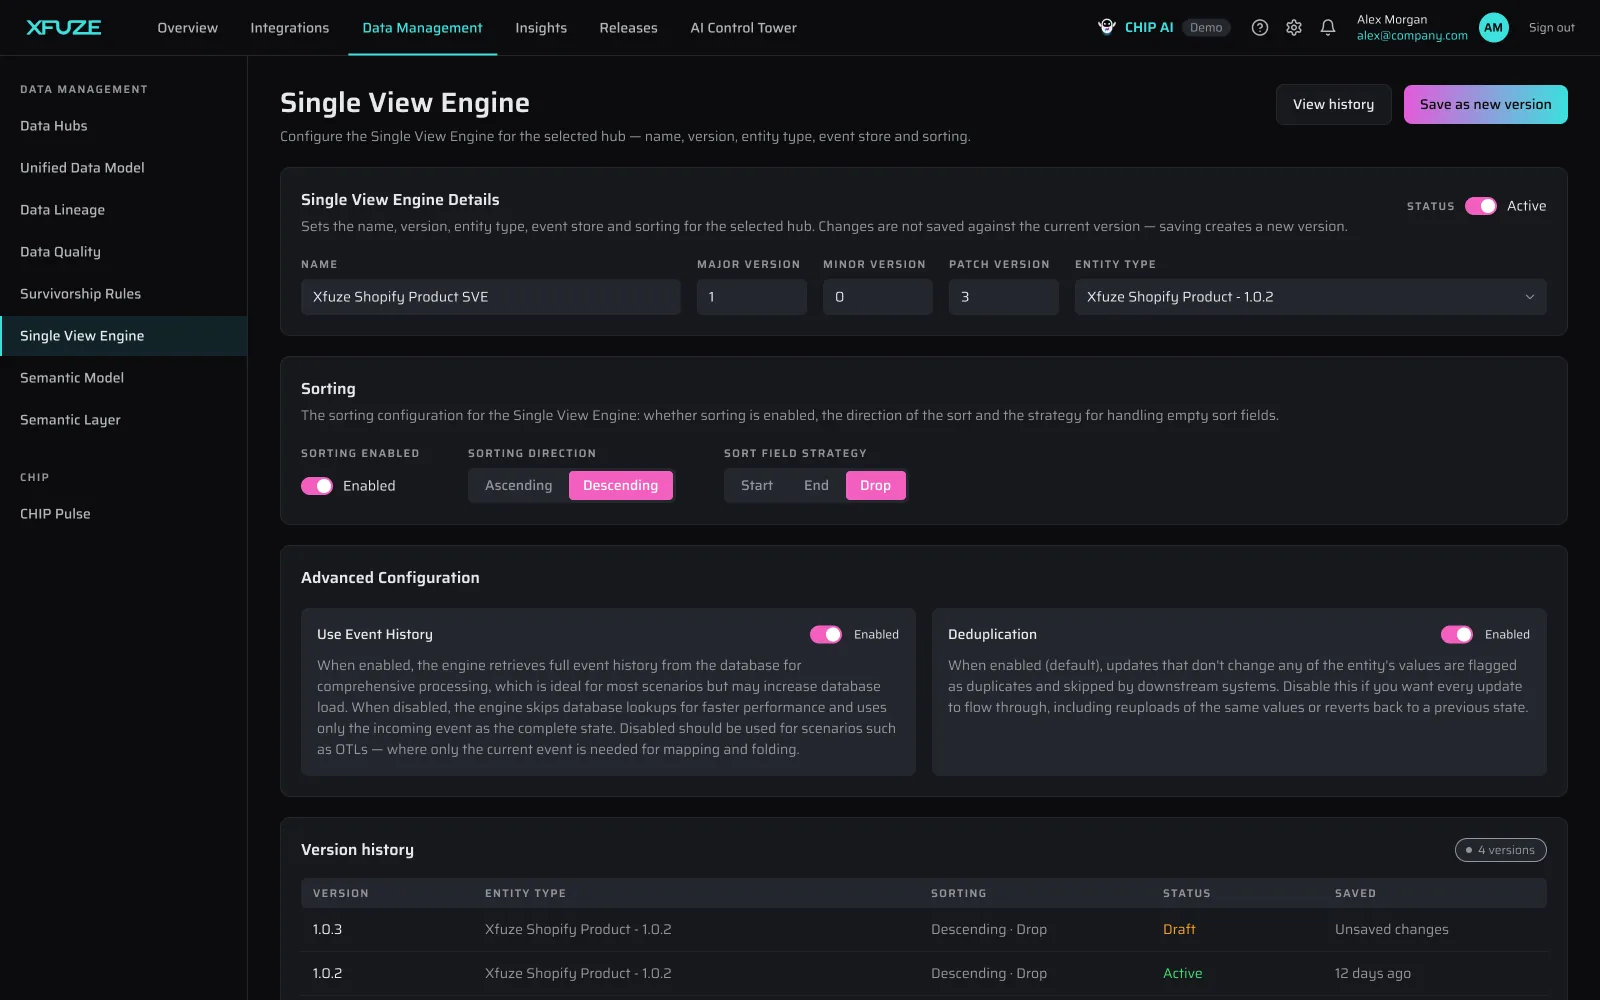Click version 1.0.3 in history table

pos(327,930)
